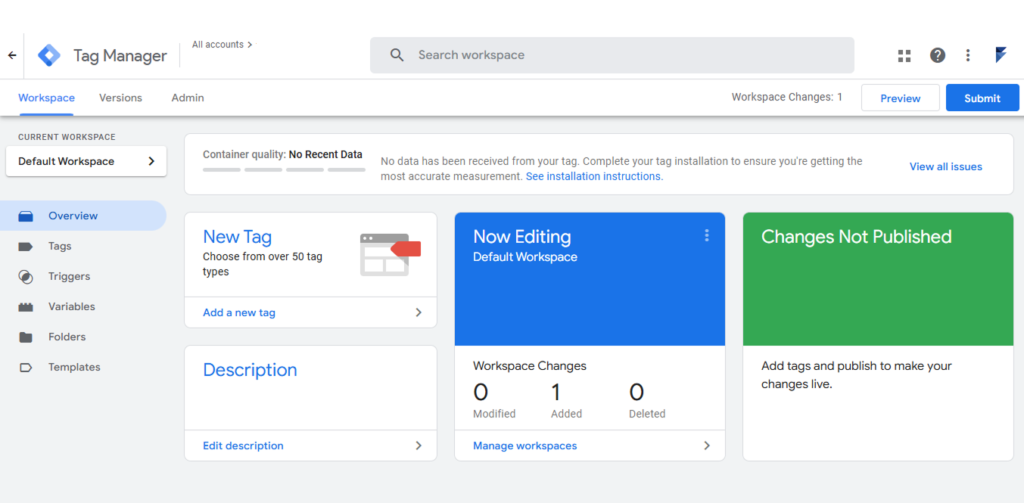Click the New Tag illustration
This screenshot has width=1024, height=503.
click(x=390, y=254)
